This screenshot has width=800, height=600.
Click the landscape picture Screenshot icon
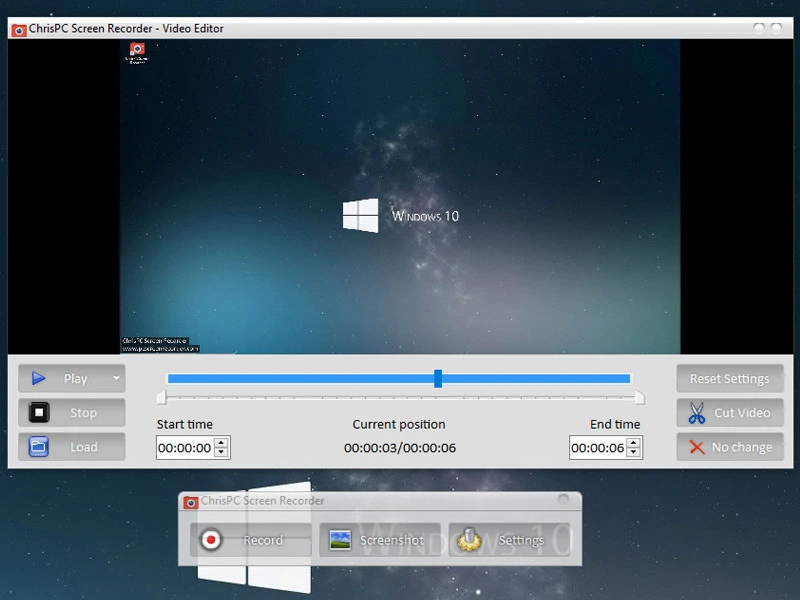[x=340, y=540]
